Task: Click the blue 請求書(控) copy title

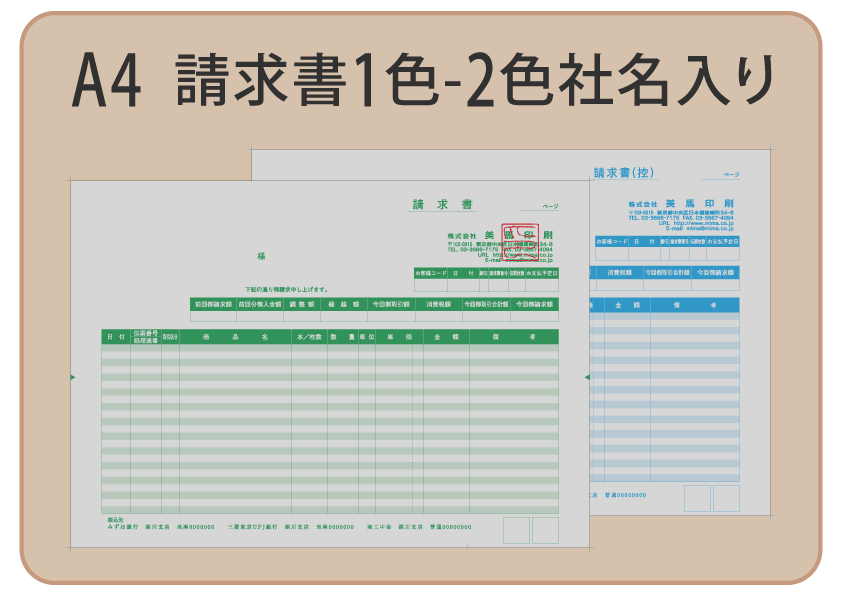Action: (625, 173)
